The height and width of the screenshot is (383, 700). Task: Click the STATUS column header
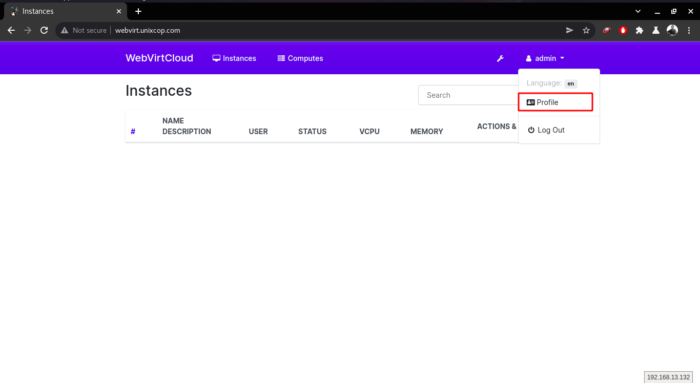pos(312,131)
